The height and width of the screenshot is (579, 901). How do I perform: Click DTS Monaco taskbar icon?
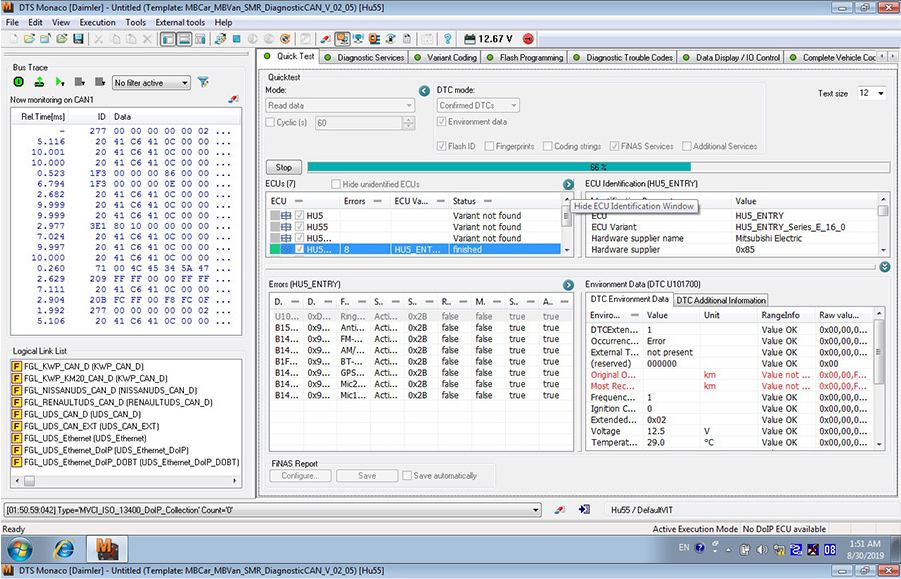[x=107, y=550]
